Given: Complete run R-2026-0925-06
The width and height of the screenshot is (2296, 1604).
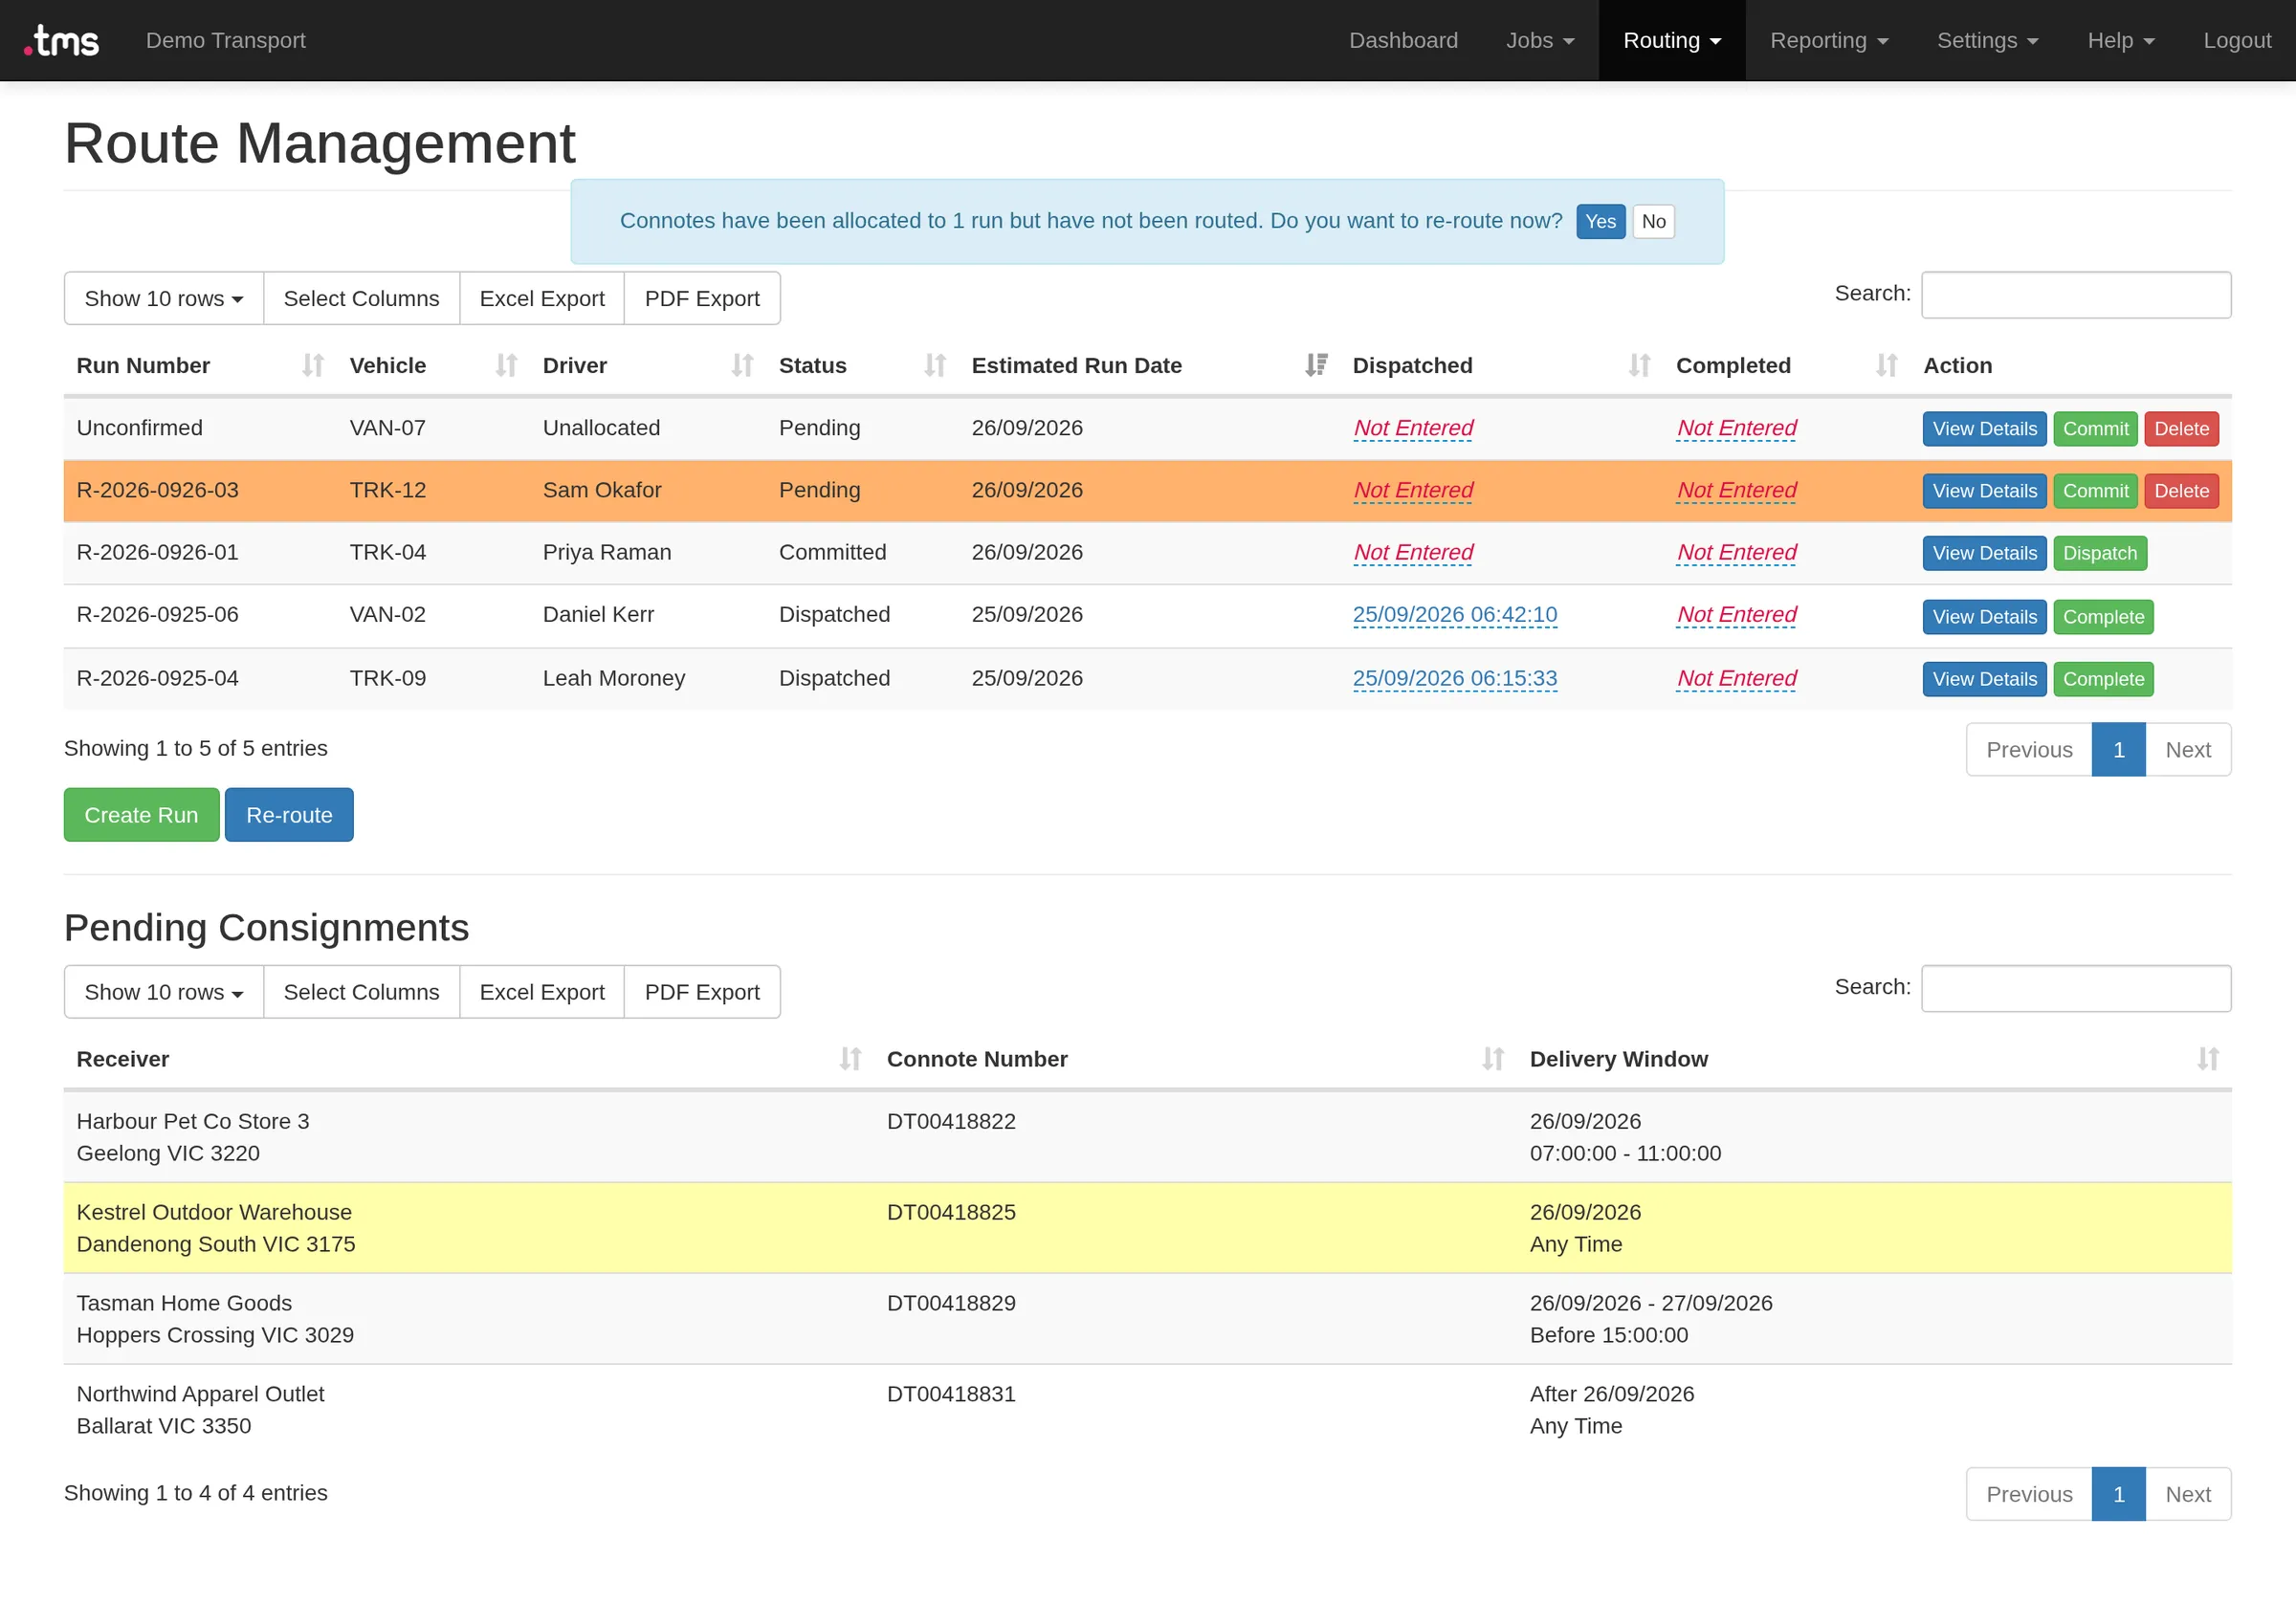Looking at the screenshot, I should coord(2103,617).
